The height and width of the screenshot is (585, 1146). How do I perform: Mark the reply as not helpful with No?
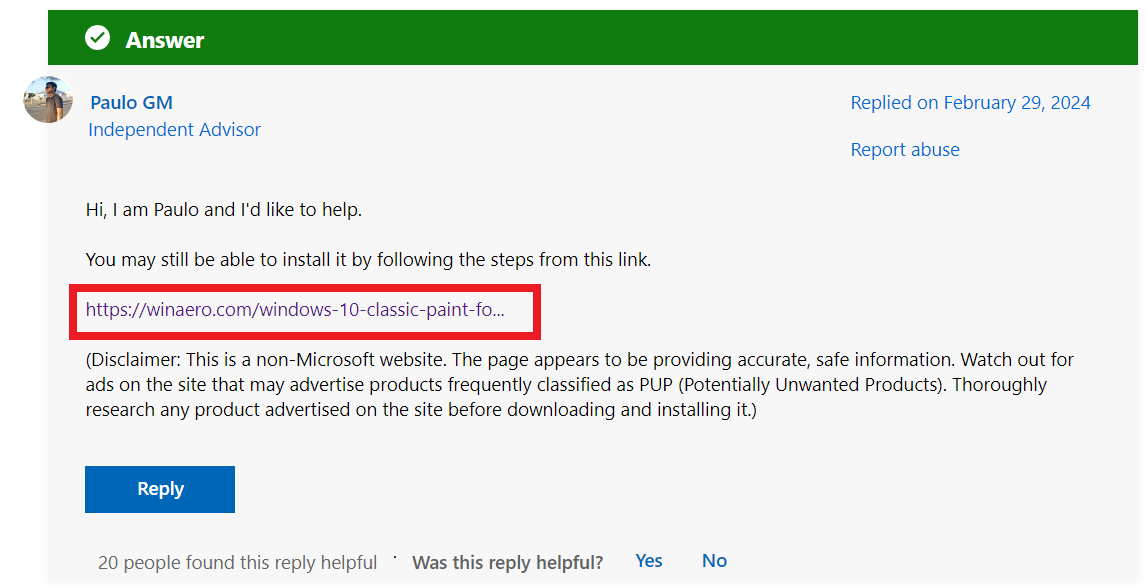coord(714,561)
